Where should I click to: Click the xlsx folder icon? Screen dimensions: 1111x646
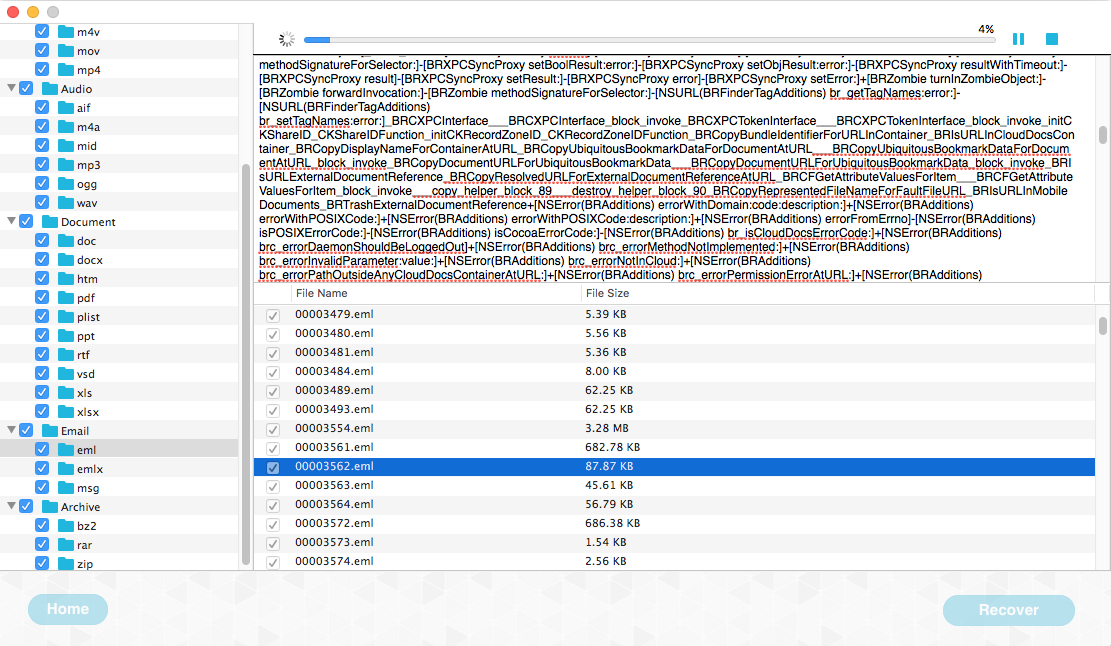tap(66, 412)
